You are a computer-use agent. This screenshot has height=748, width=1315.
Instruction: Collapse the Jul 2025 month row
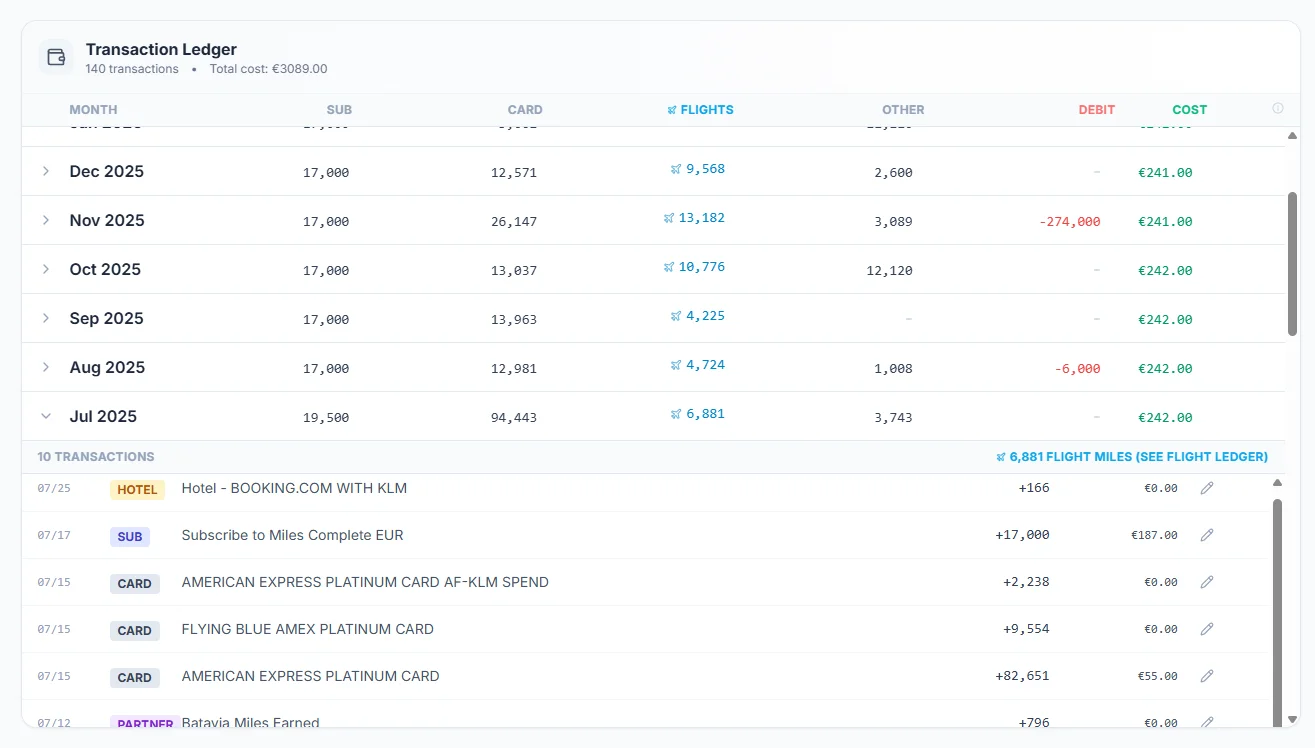pyautogui.click(x=46, y=416)
